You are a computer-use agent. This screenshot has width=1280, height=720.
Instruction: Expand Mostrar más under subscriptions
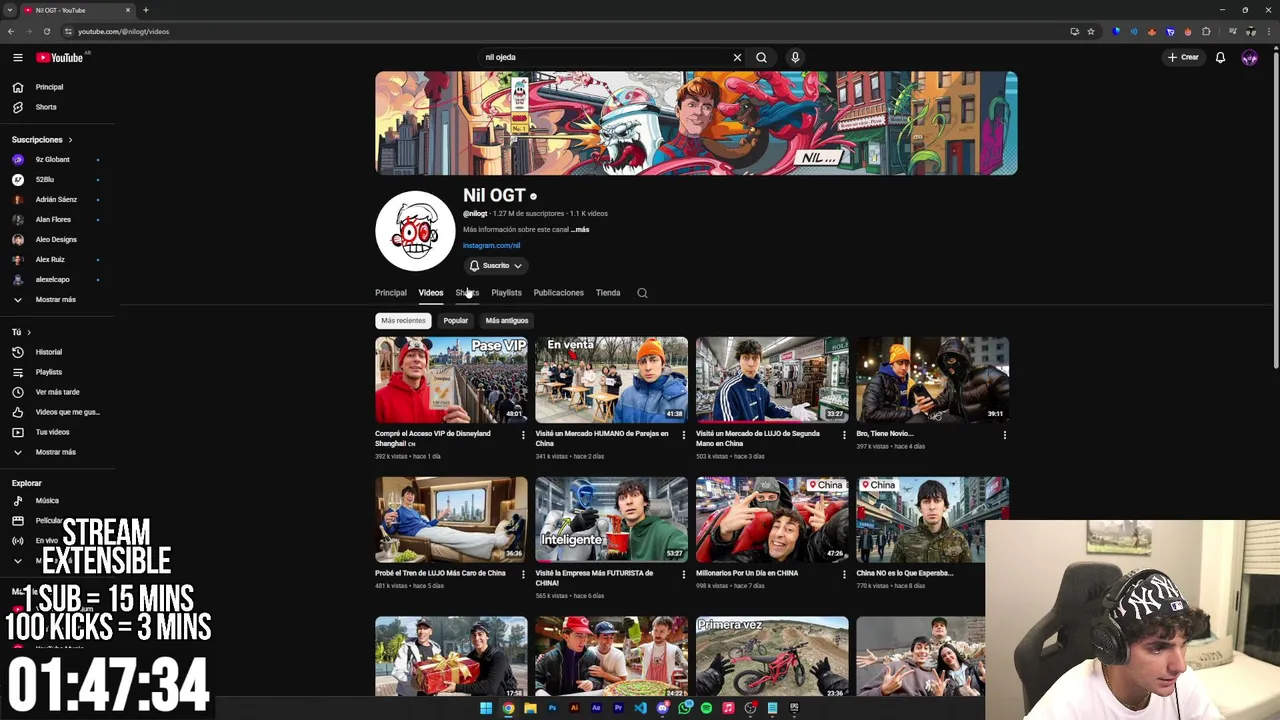pos(57,299)
